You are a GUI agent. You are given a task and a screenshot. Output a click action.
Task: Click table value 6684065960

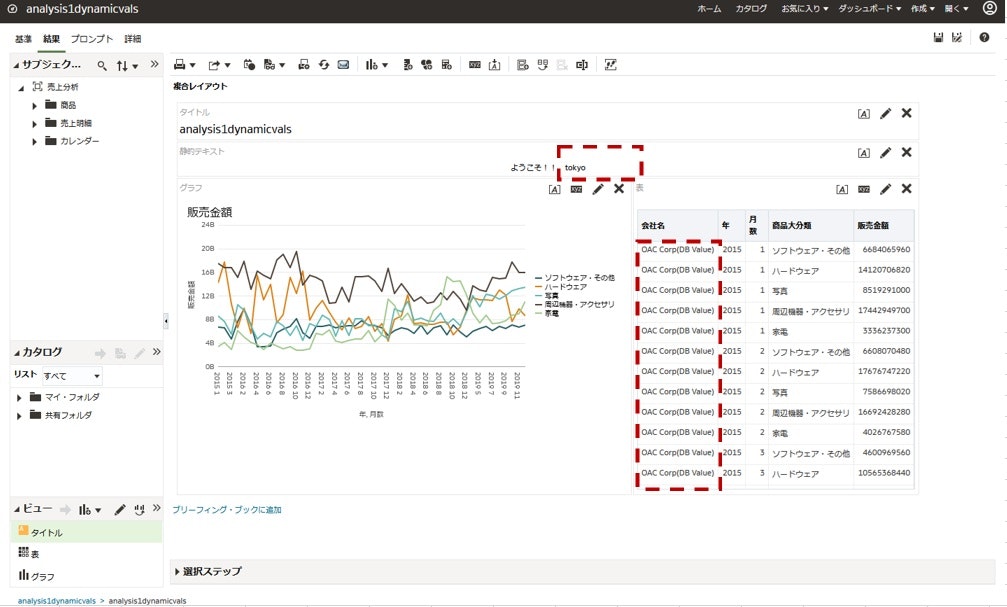pos(886,250)
